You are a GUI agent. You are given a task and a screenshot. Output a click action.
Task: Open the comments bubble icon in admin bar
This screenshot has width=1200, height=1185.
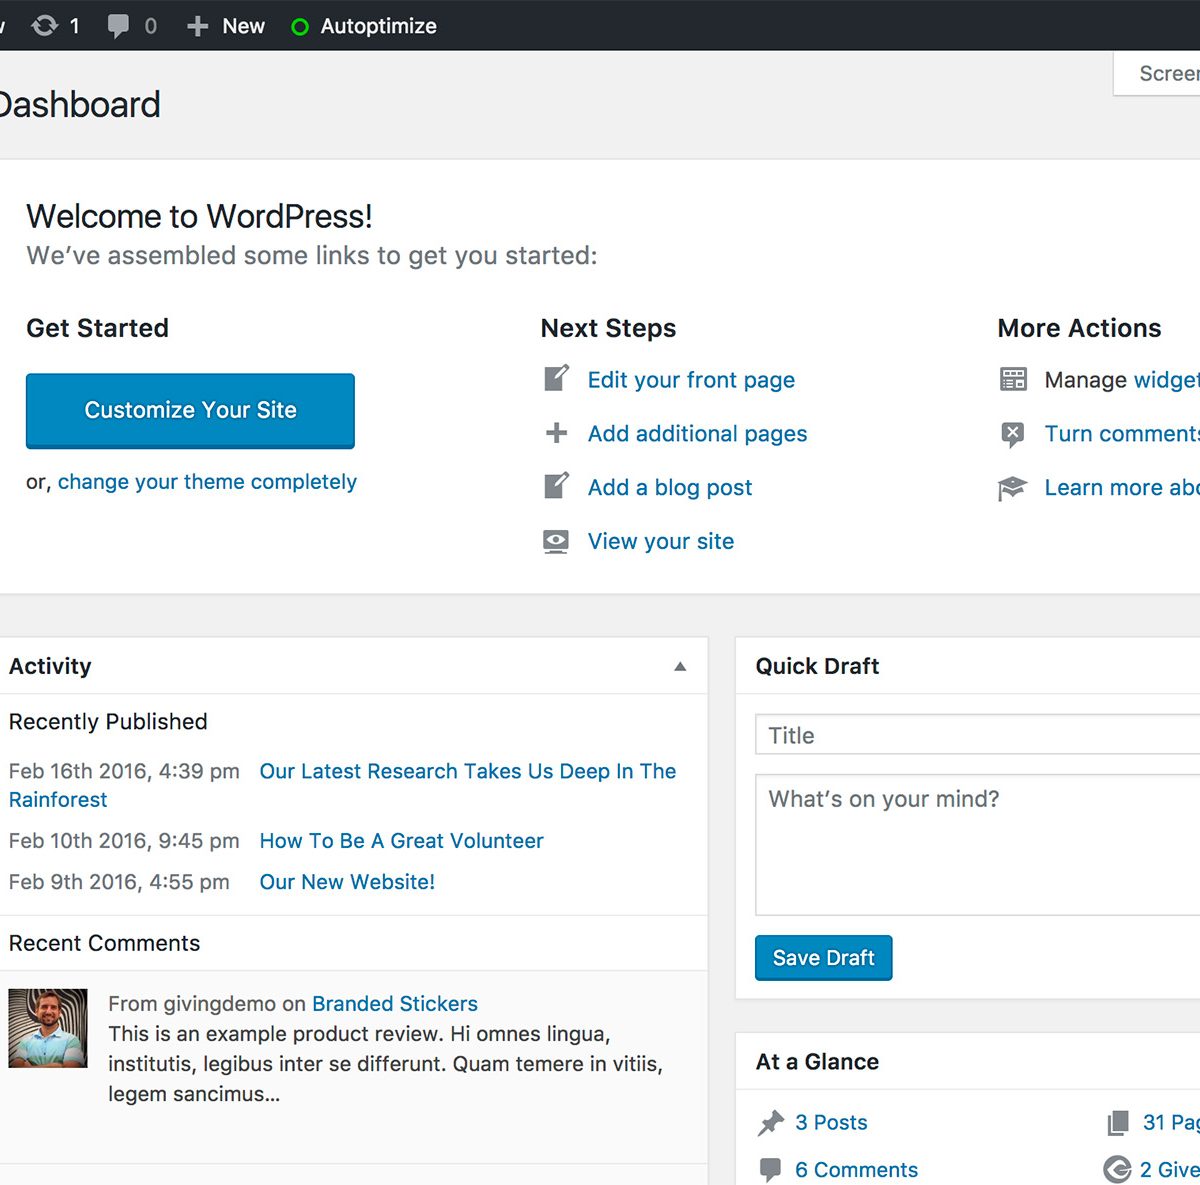coord(118,26)
